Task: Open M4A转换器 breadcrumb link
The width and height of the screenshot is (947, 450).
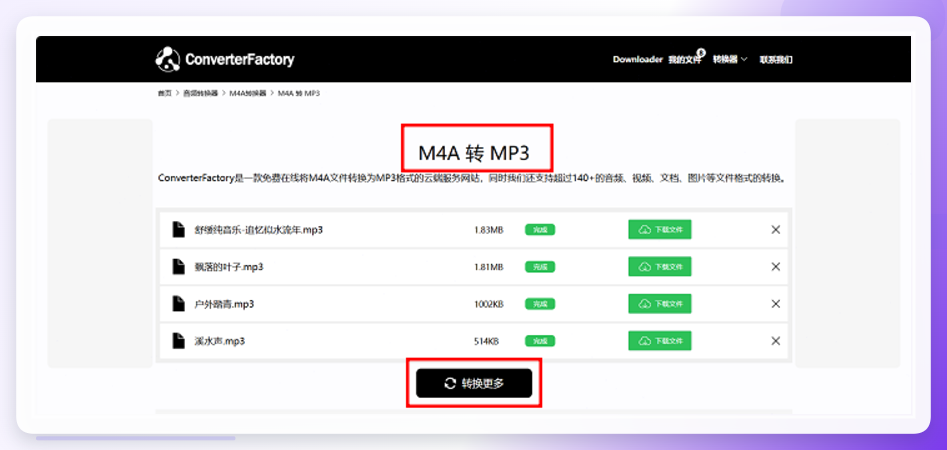Action: [248, 93]
